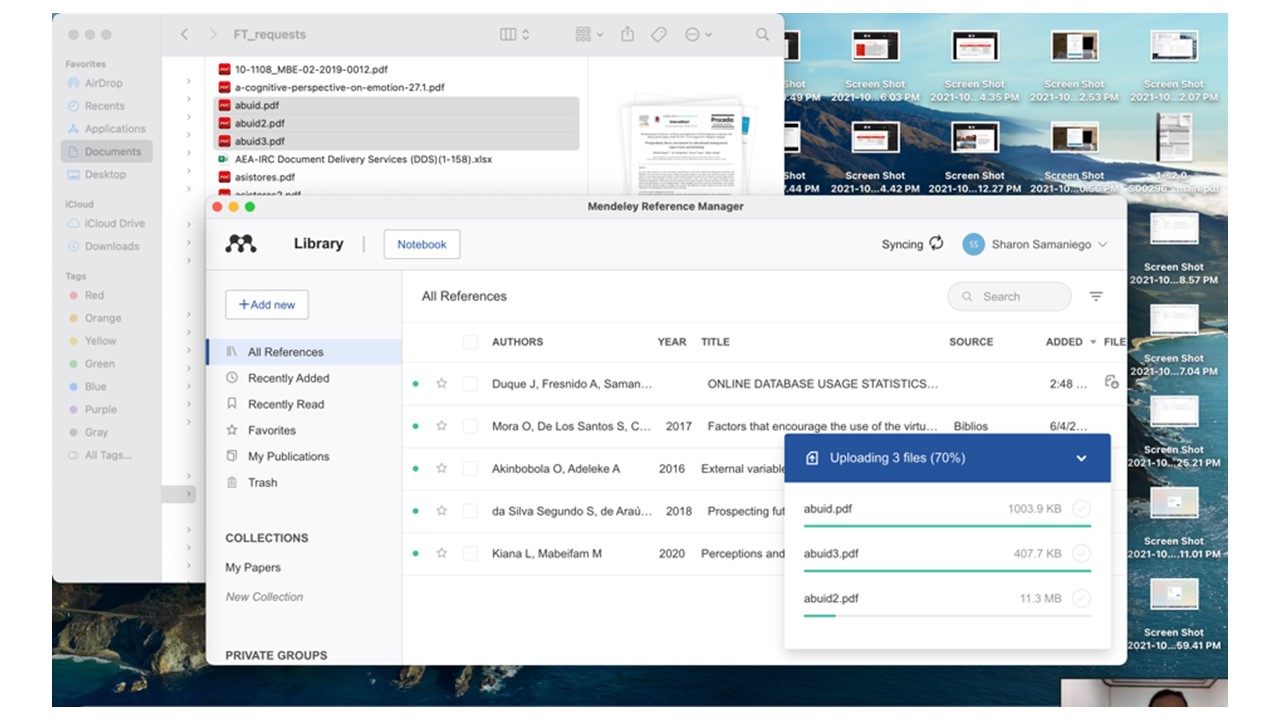Switch to the Notebook tab
This screenshot has height=720, width=1280.
pyautogui.click(x=422, y=244)
